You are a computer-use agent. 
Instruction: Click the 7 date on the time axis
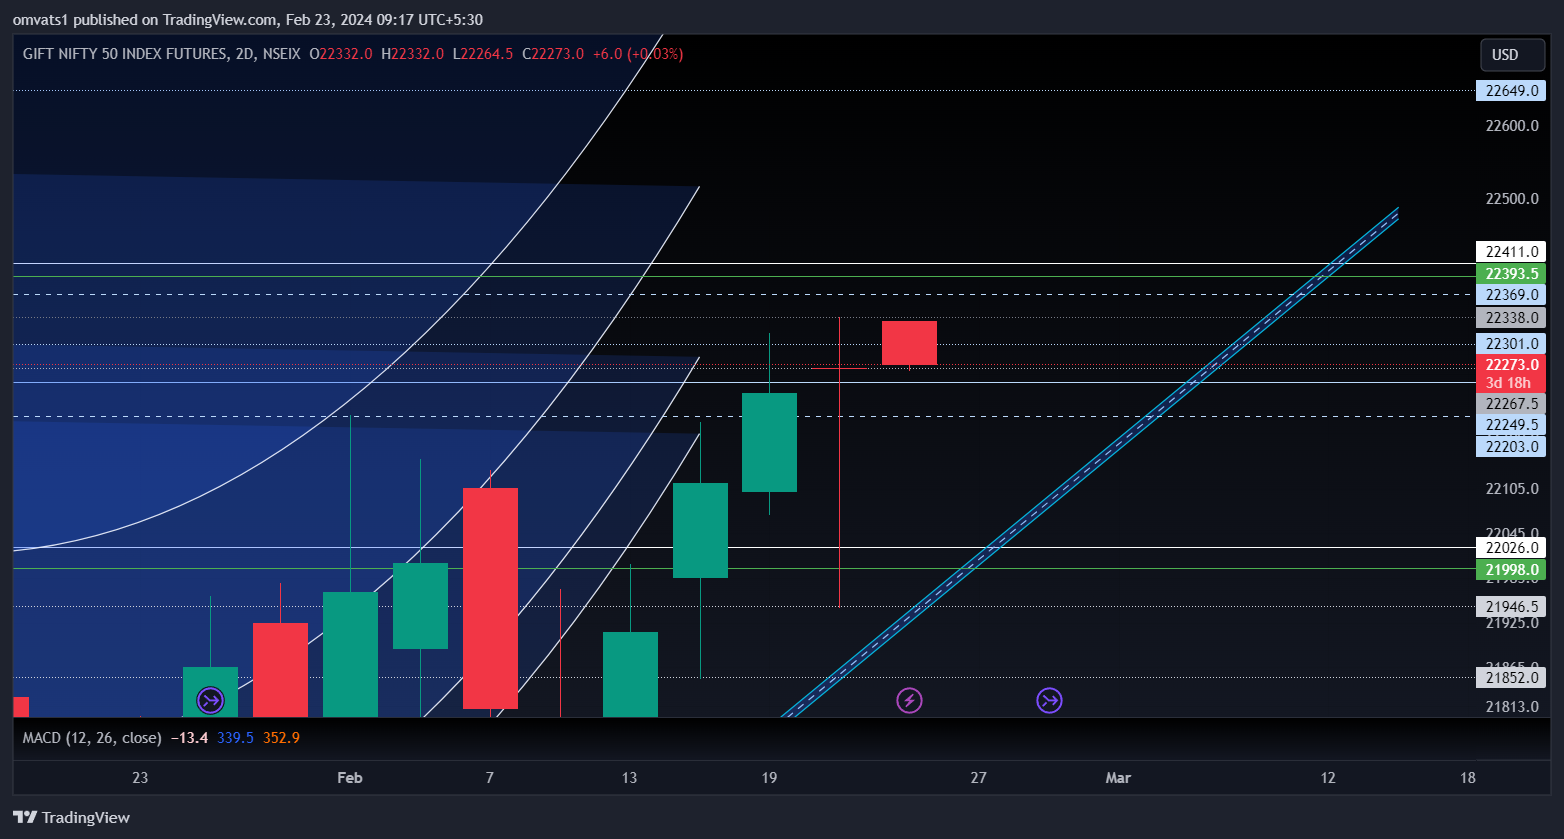pos(489,778)
